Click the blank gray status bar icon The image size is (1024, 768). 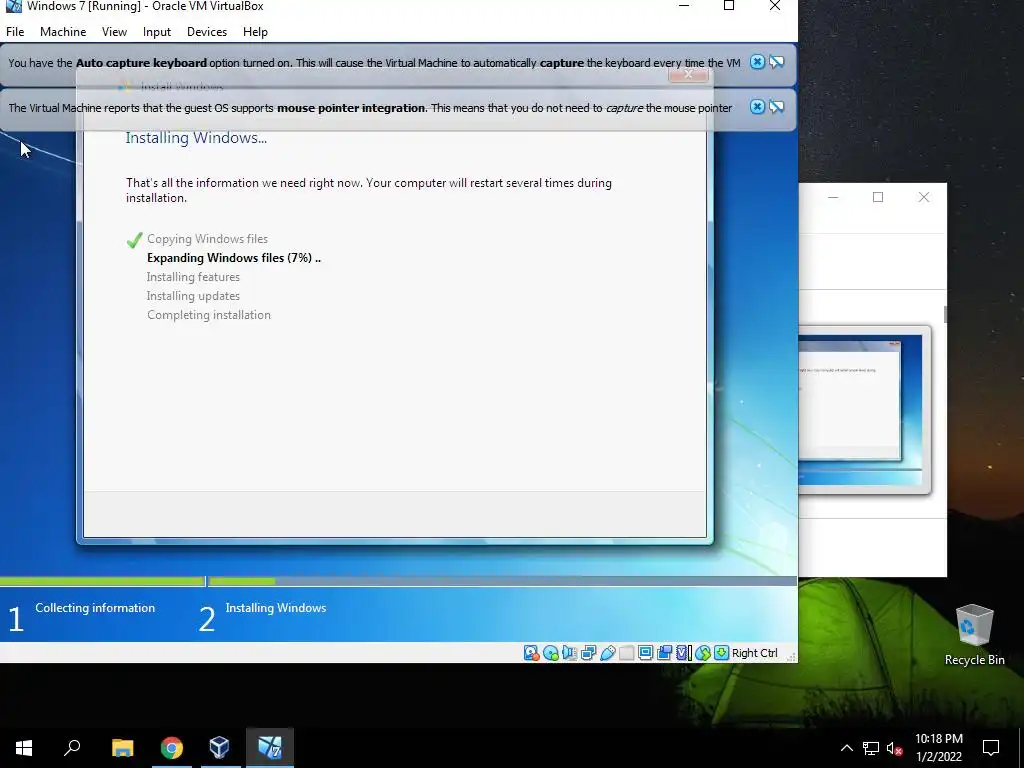point(626,653)
